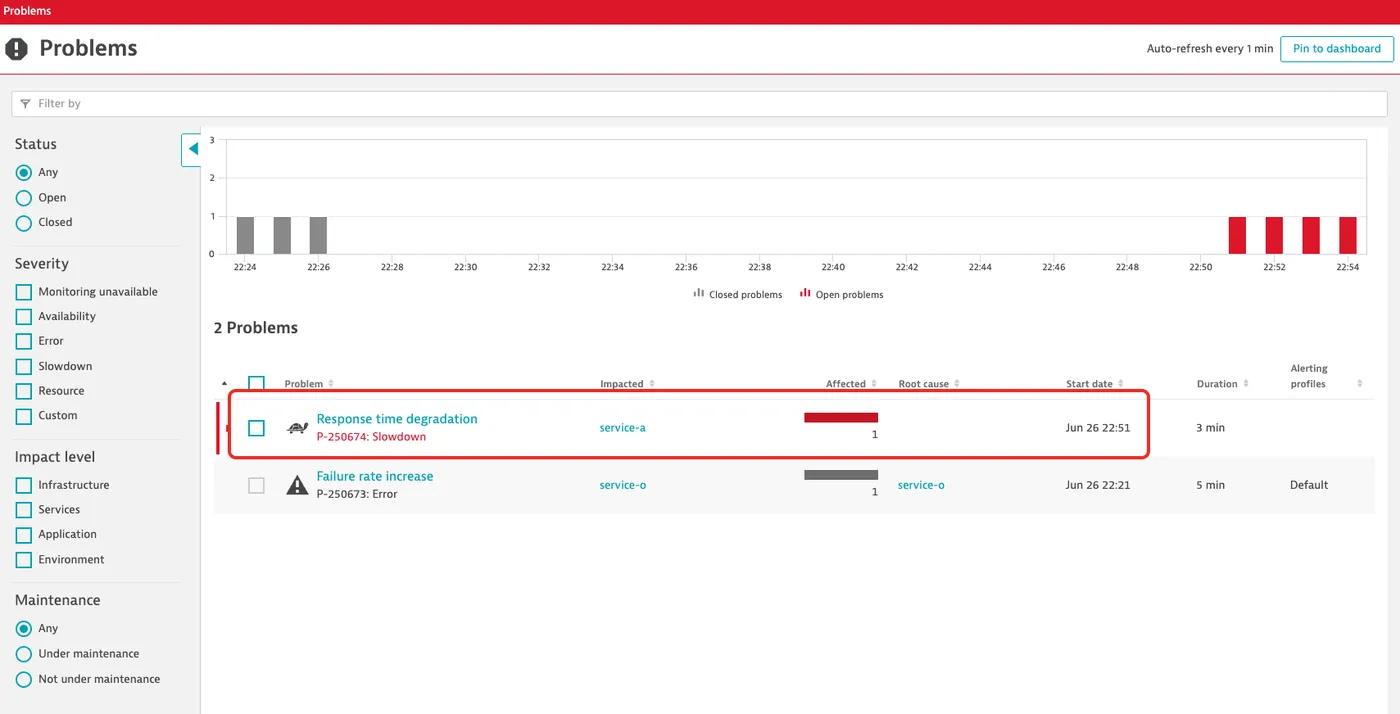This screenshot has height=714, width=1400.
Task: Select Under maintenance radio option
Action: pos(24,654)
